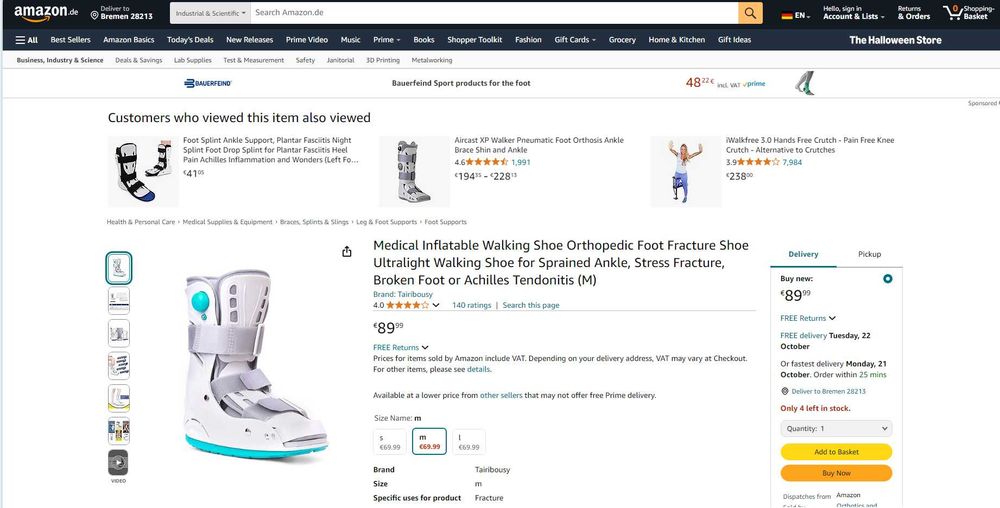Open the 140 ratings link
The width and height of the screenshot is (1000, 508).
coord(471,305)
